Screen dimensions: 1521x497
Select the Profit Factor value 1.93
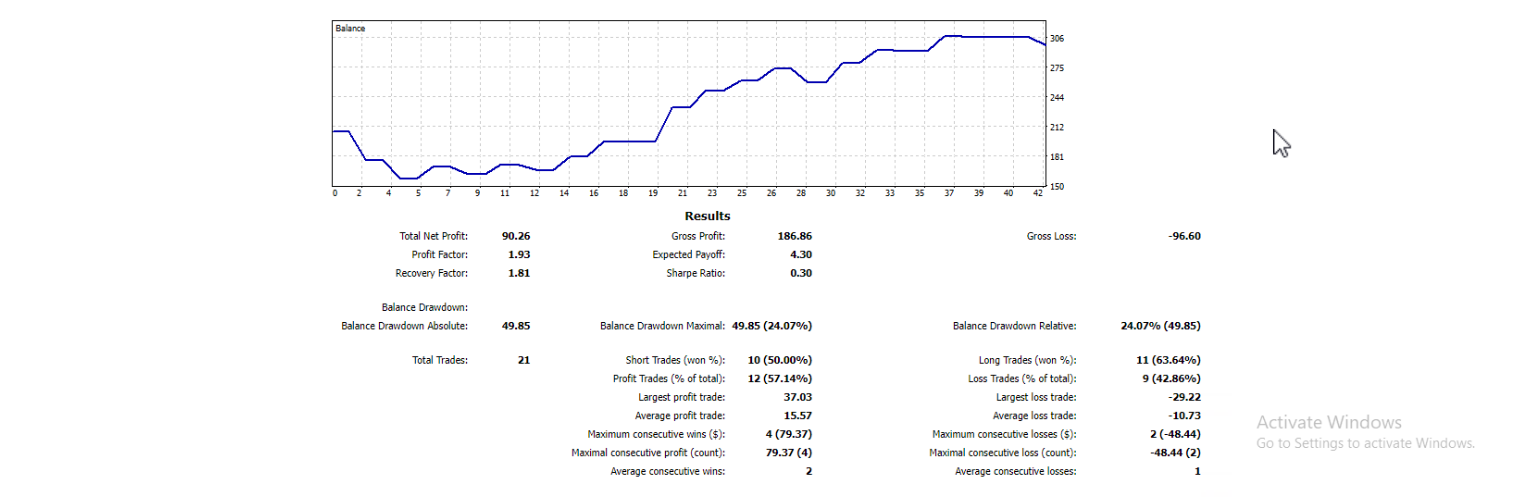point(519,255)
